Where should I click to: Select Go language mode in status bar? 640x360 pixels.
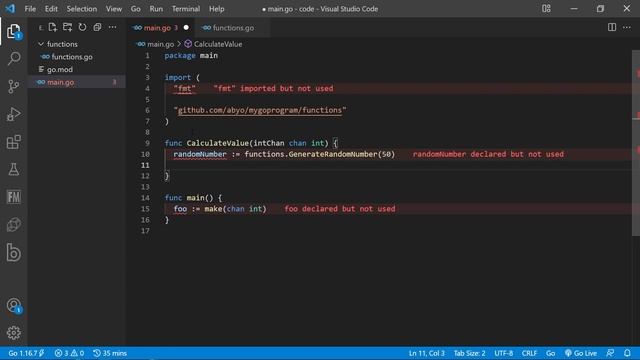coord(550,353)
